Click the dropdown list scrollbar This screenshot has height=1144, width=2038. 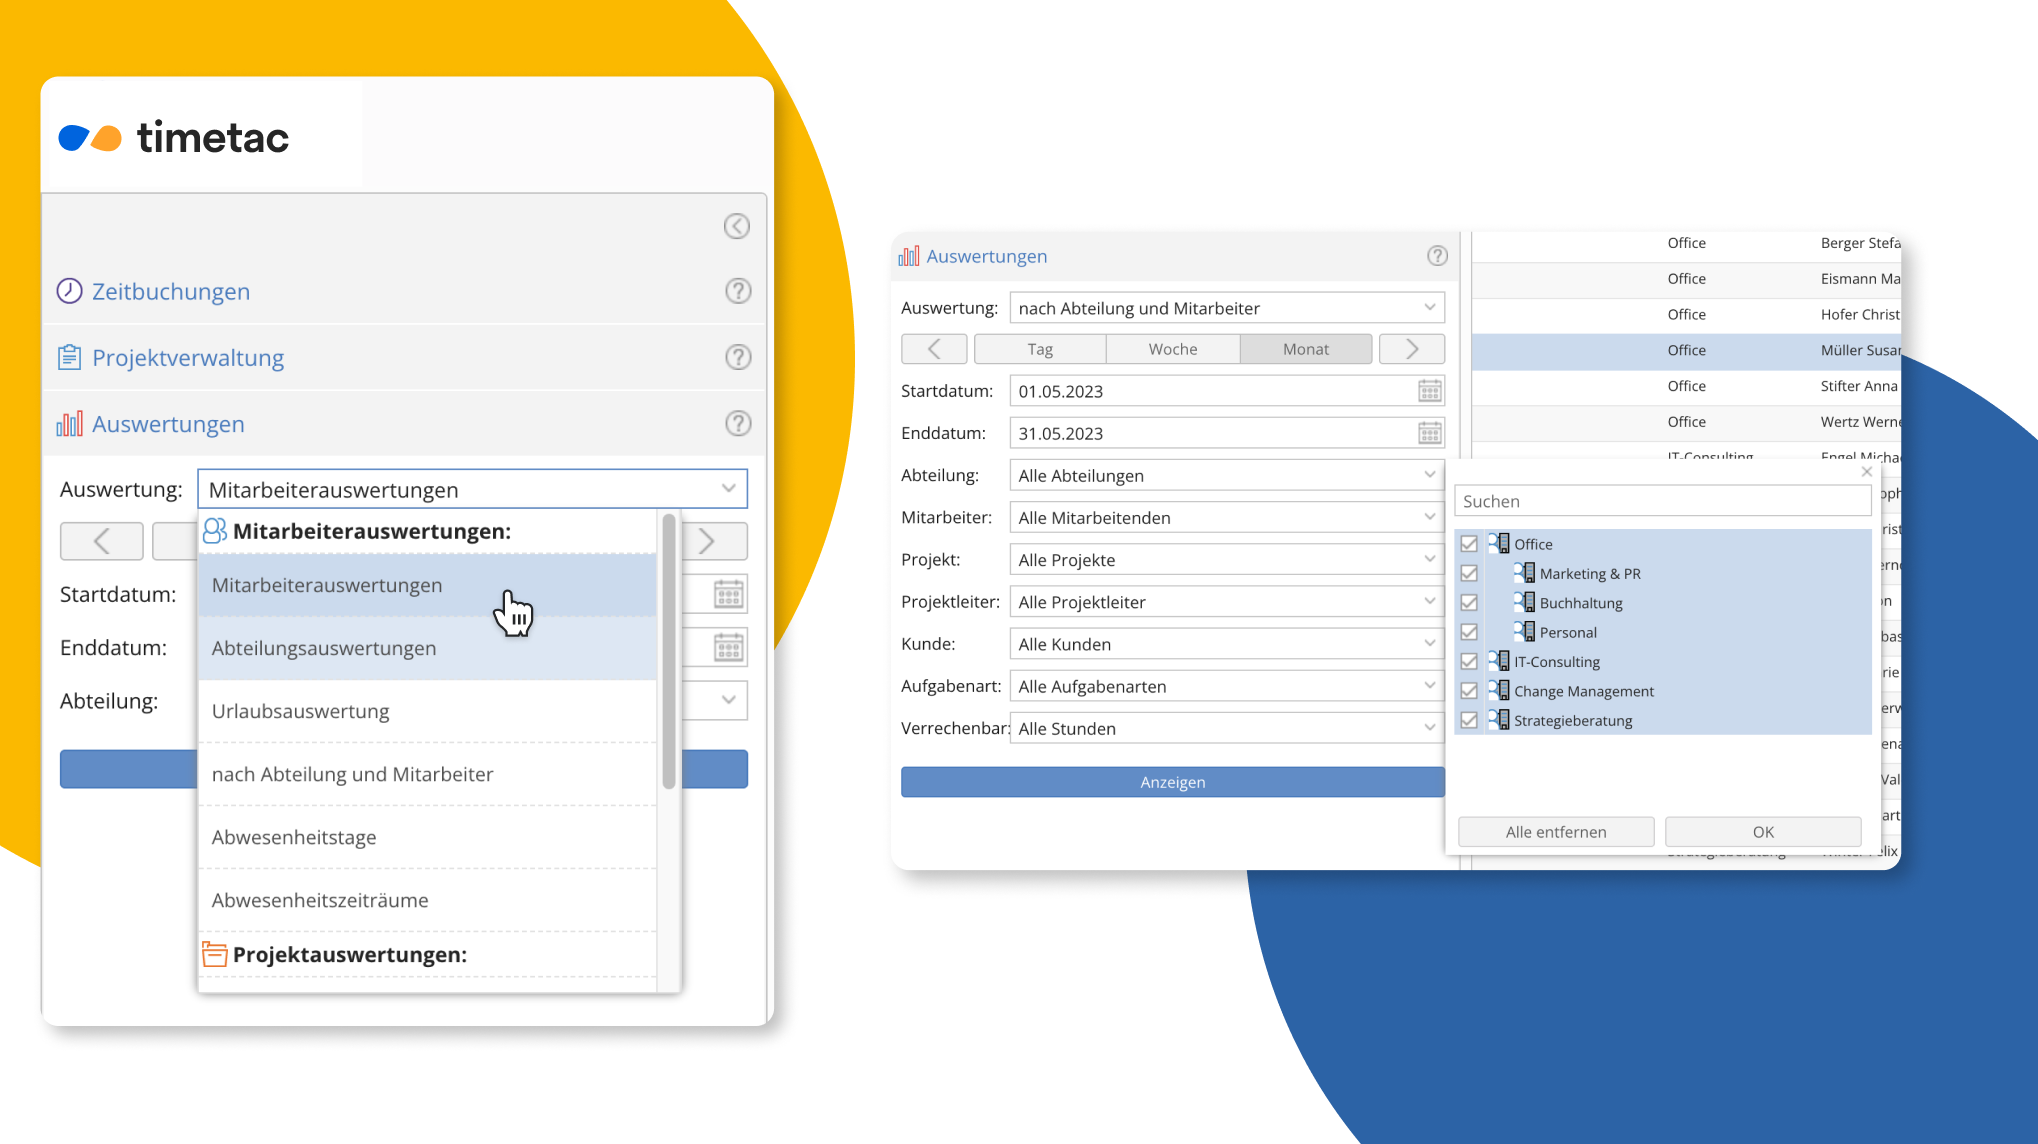(x=669, y=650)
